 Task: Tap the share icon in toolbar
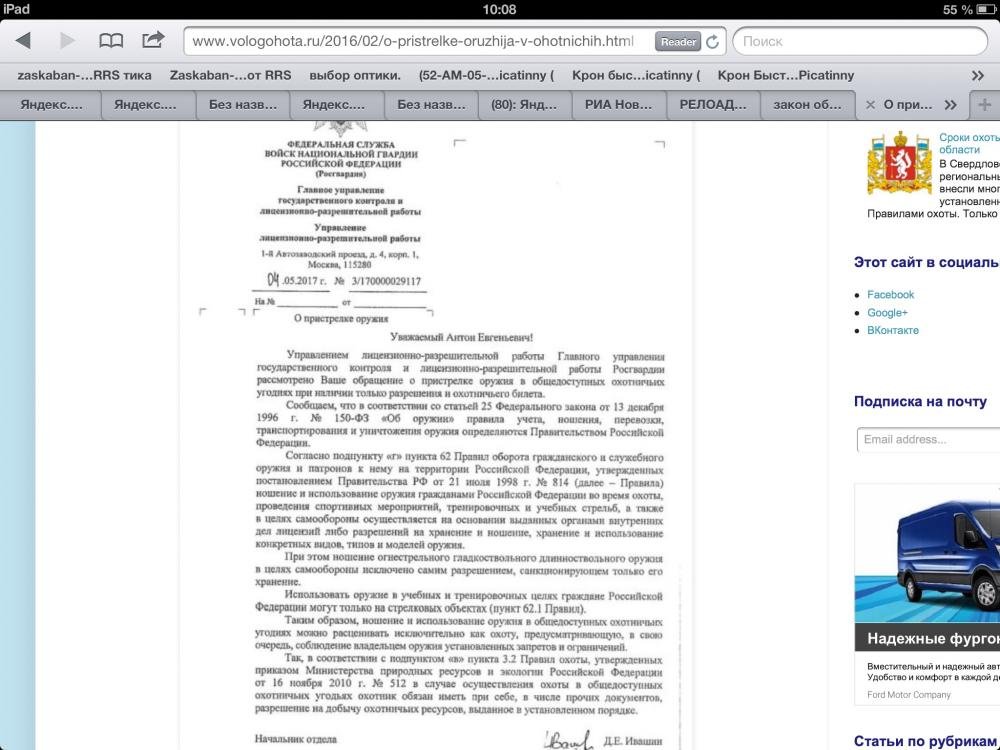[153, 40]
